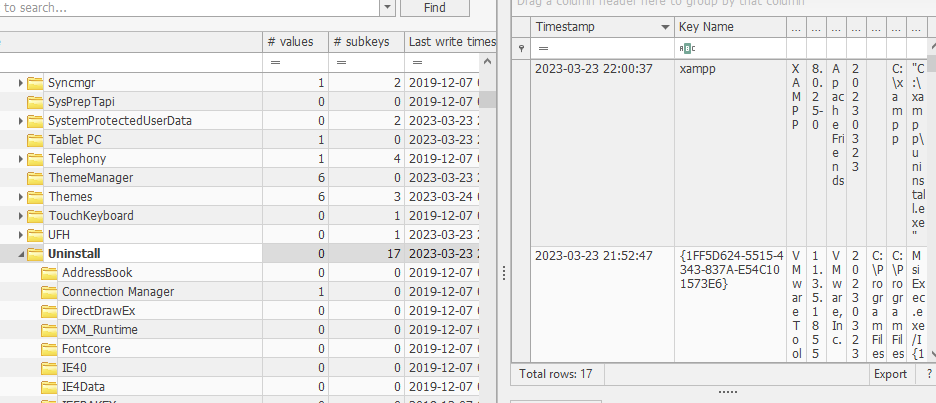Select the 2023-03-23 21:52:47 timestamp cell
936x403 pixels.
(x=602, y=303)
